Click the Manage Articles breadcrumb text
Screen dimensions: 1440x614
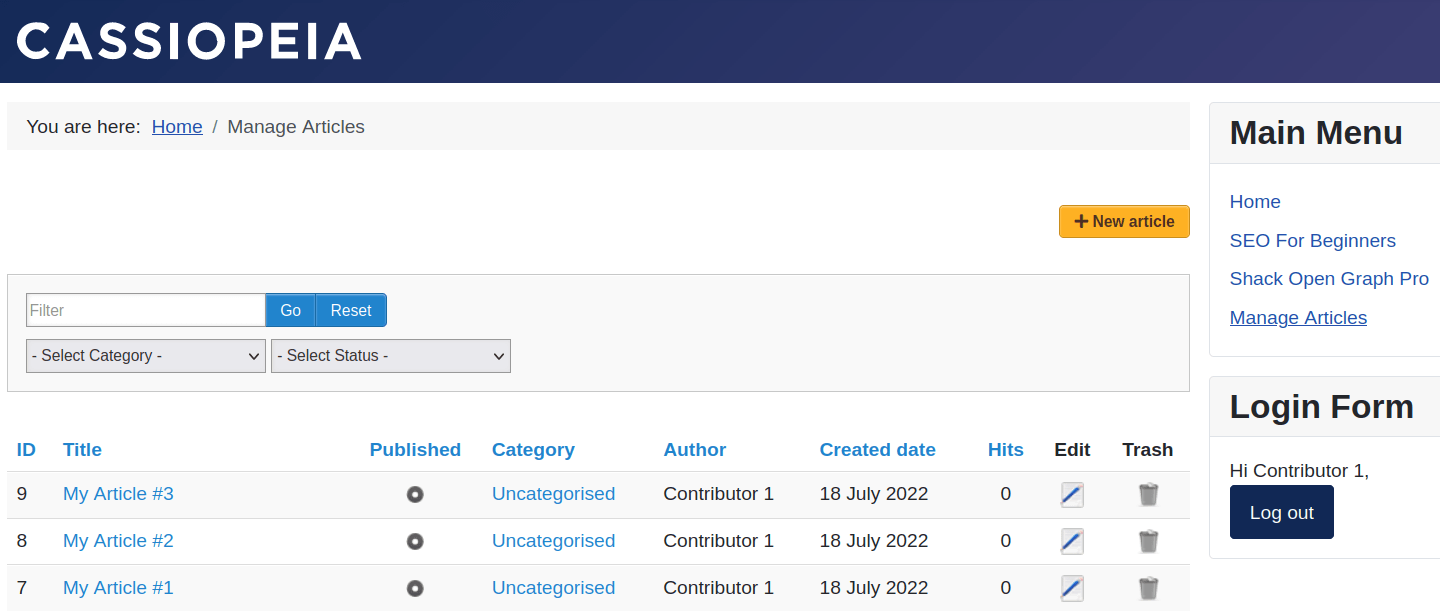coord(296,127)
